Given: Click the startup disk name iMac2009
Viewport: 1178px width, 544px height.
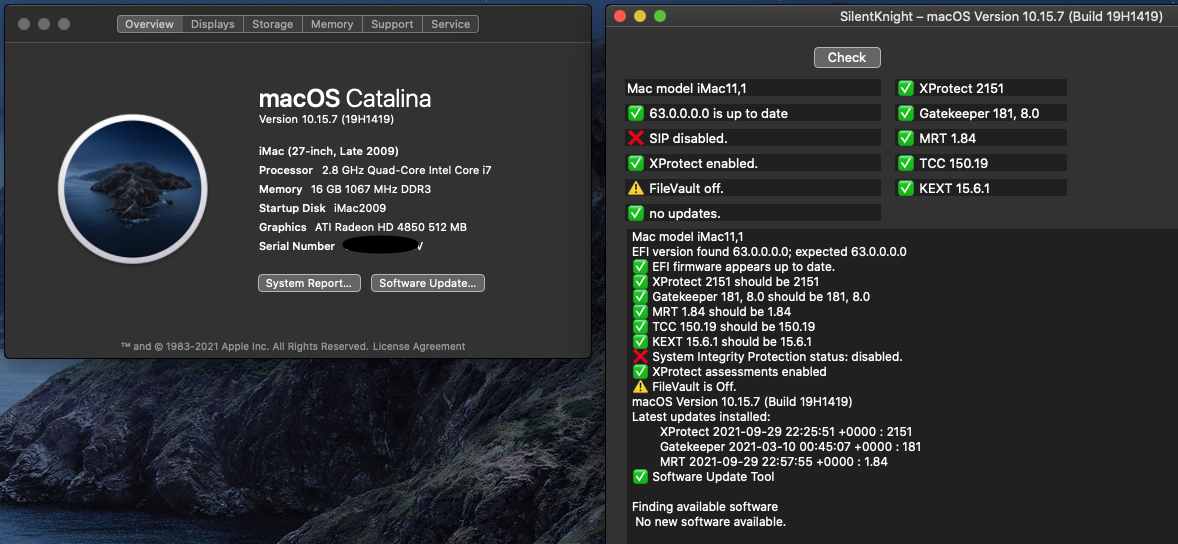Looking at the screenshot, I should [x=359, y=208].
